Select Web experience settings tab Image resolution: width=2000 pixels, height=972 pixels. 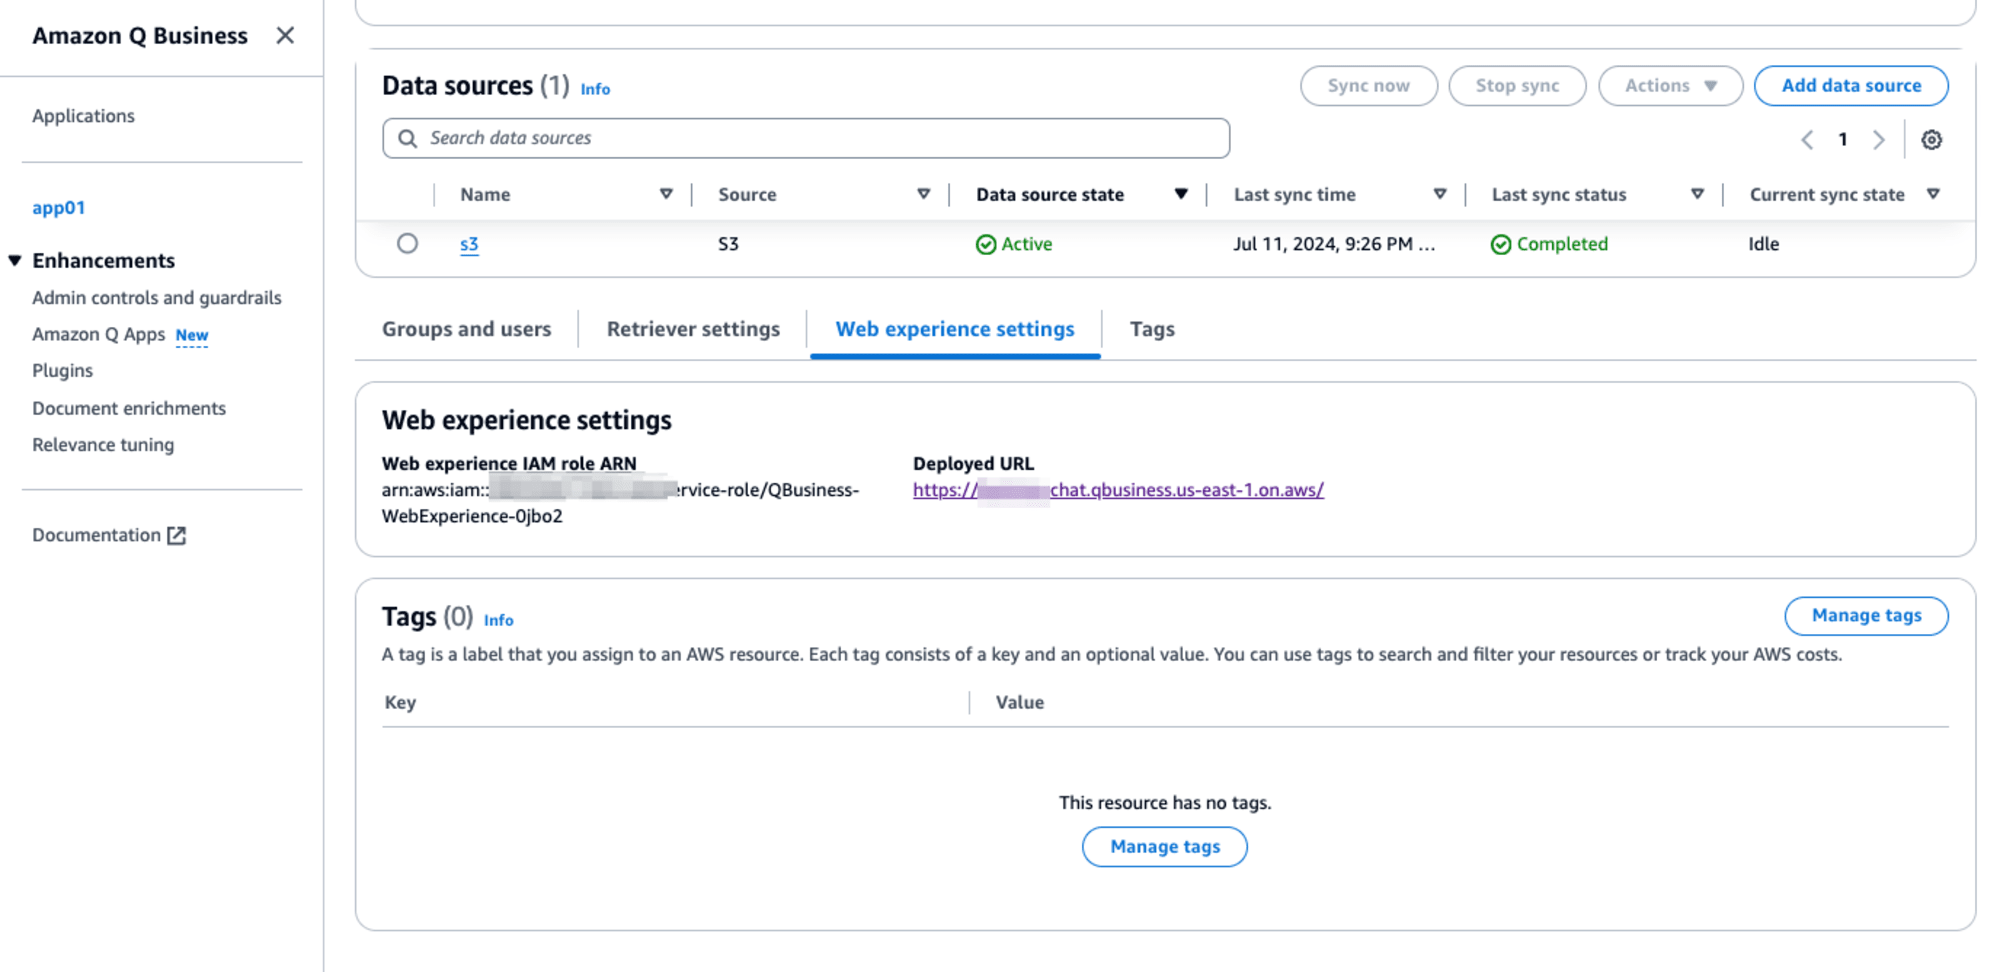point(955,329)
